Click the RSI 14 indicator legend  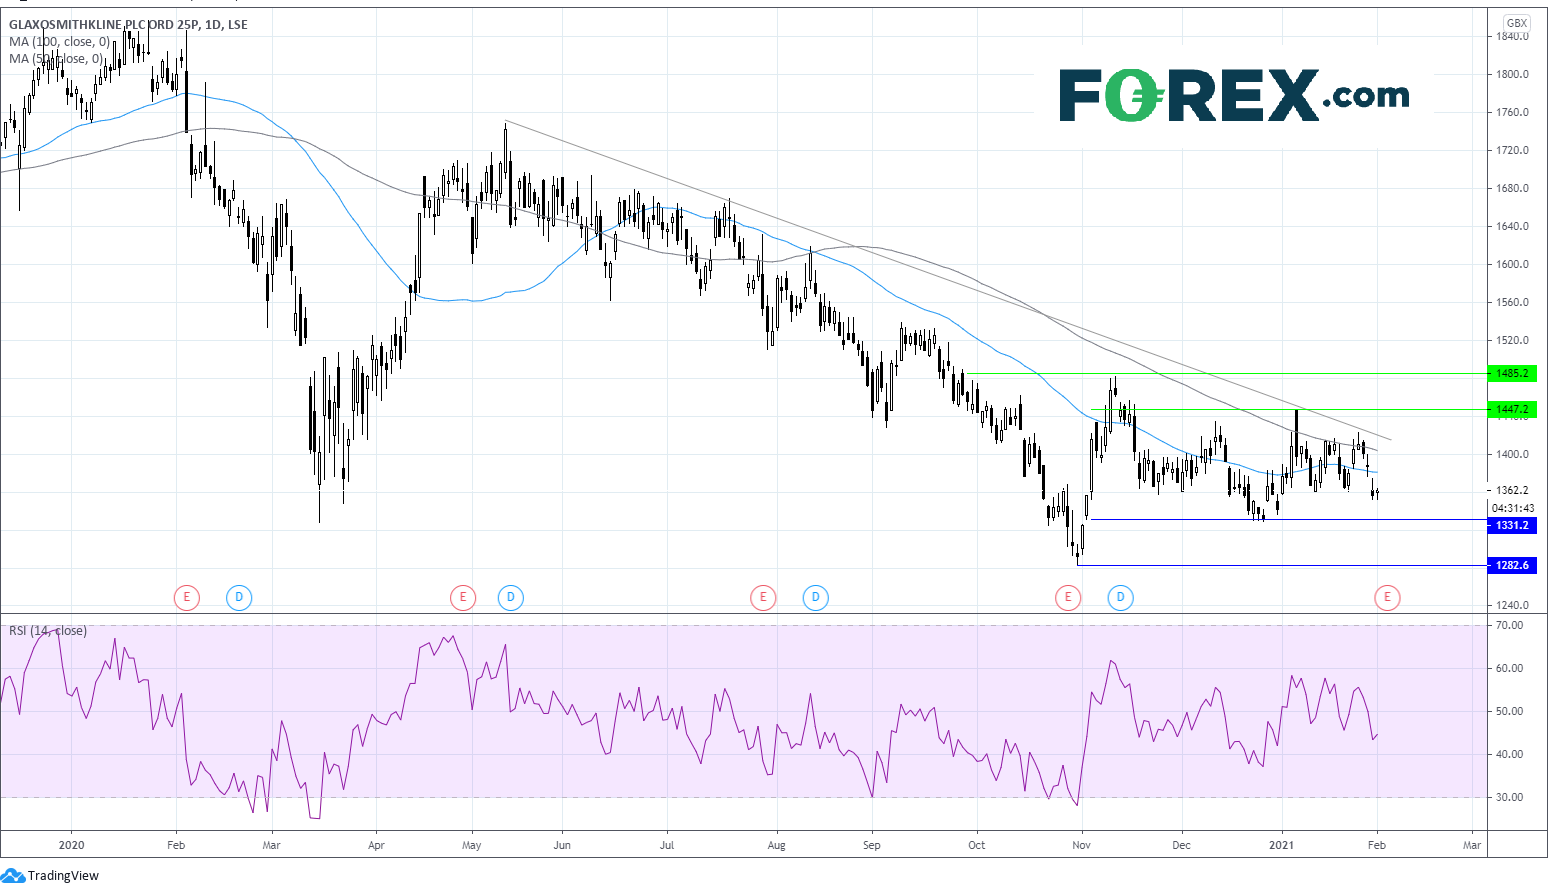48,631
